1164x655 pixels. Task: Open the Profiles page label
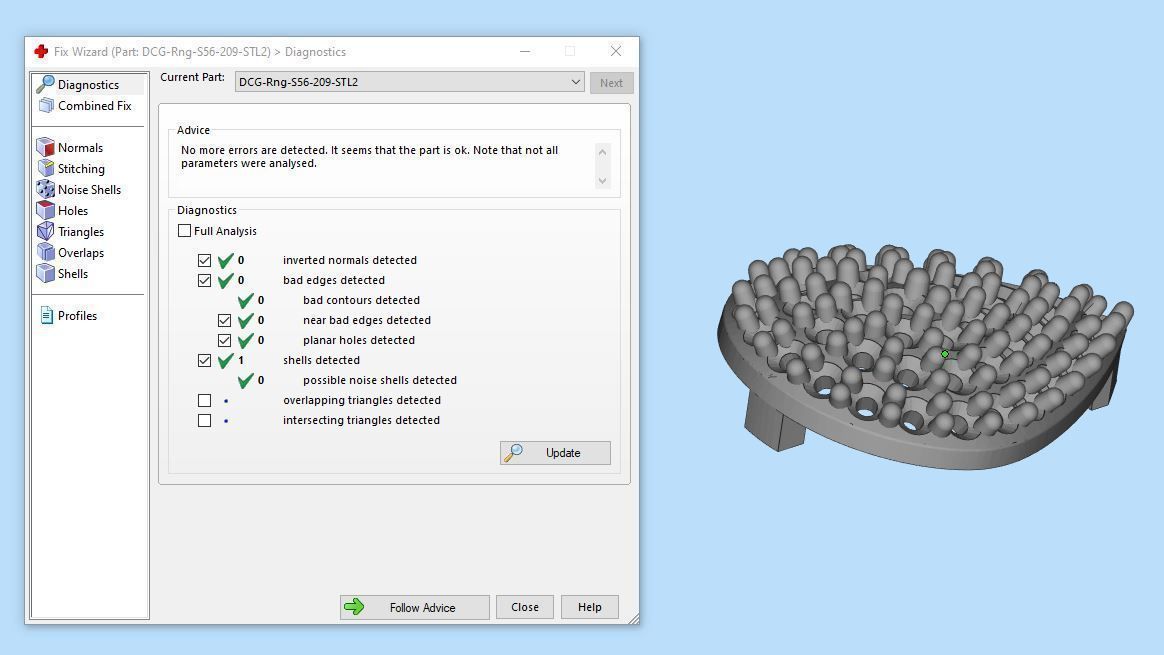pyautogui.click(x=77, y=316)
